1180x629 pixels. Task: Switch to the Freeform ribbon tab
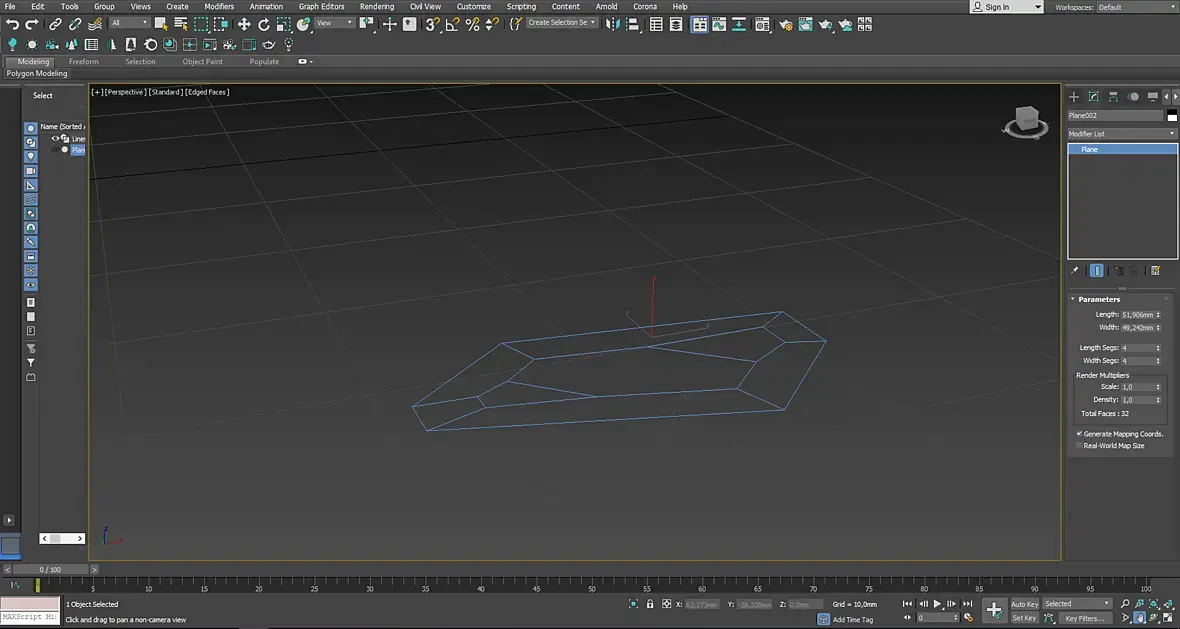click(x=84, y=62)
